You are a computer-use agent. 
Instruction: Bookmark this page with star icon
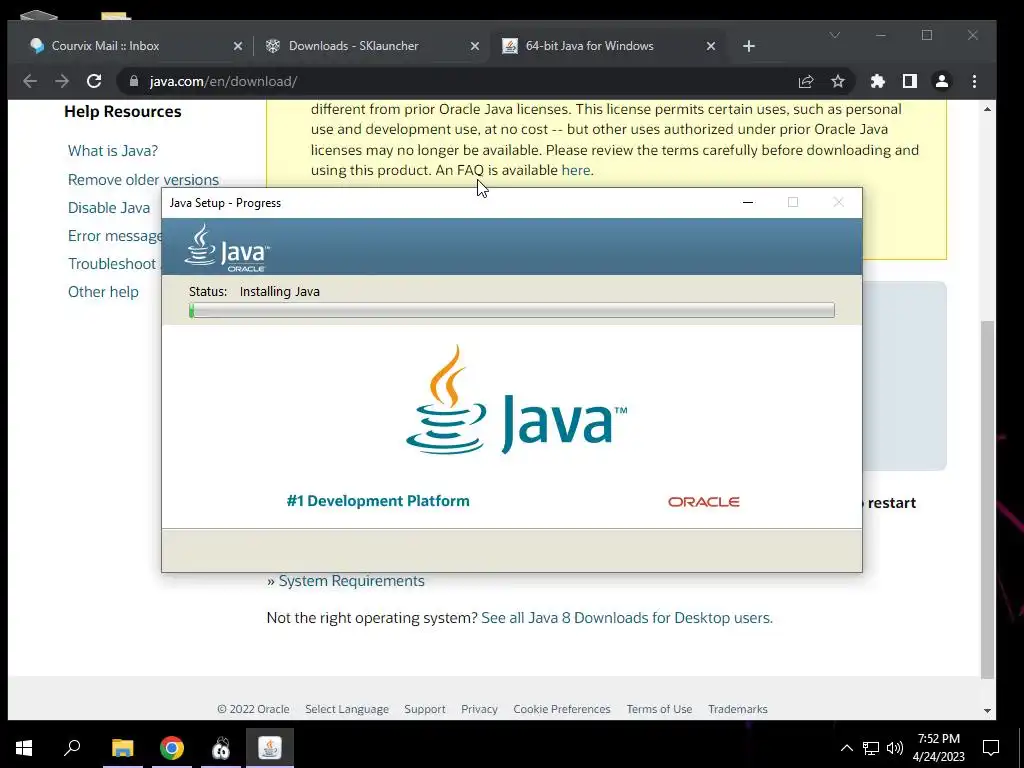[x=838, y=81]
